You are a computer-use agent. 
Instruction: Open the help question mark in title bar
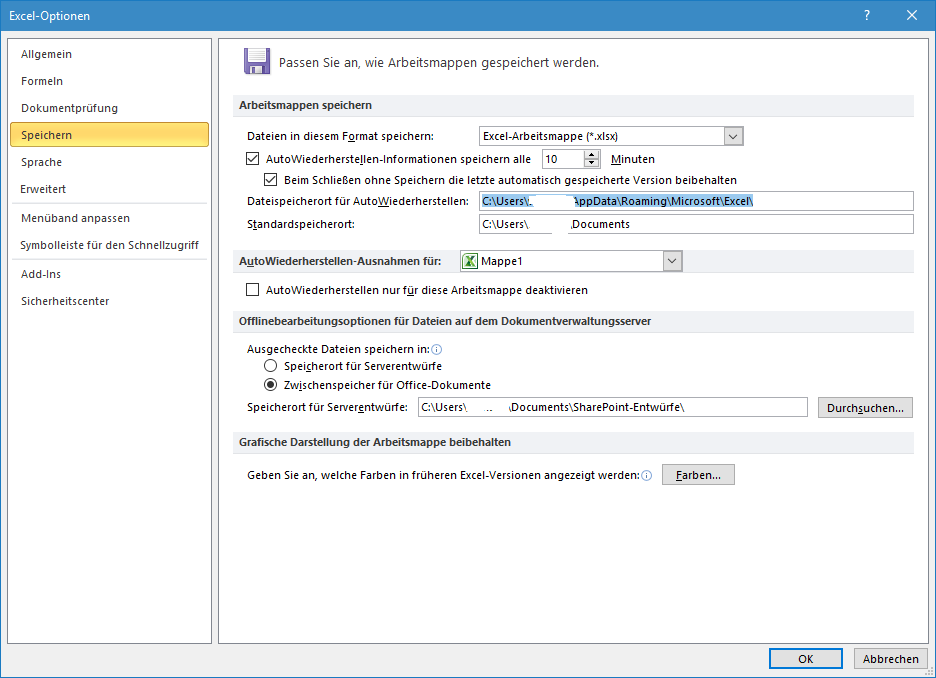(x=867, y=16)
